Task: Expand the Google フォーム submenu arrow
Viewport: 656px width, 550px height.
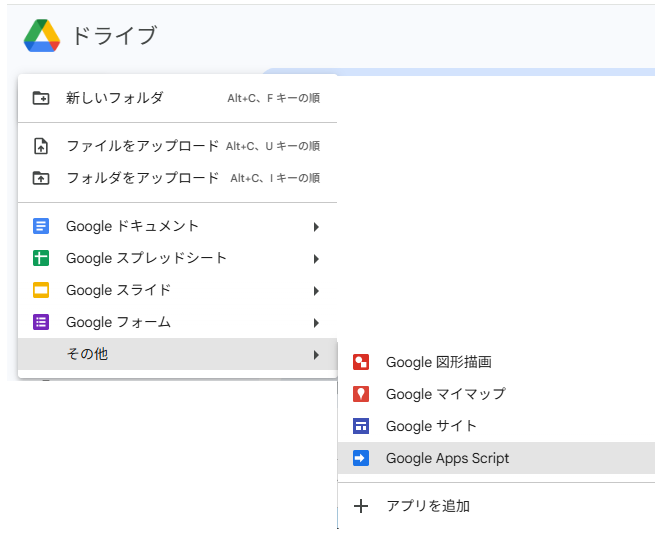Action: pyautogui.click(x=316, y=323)
